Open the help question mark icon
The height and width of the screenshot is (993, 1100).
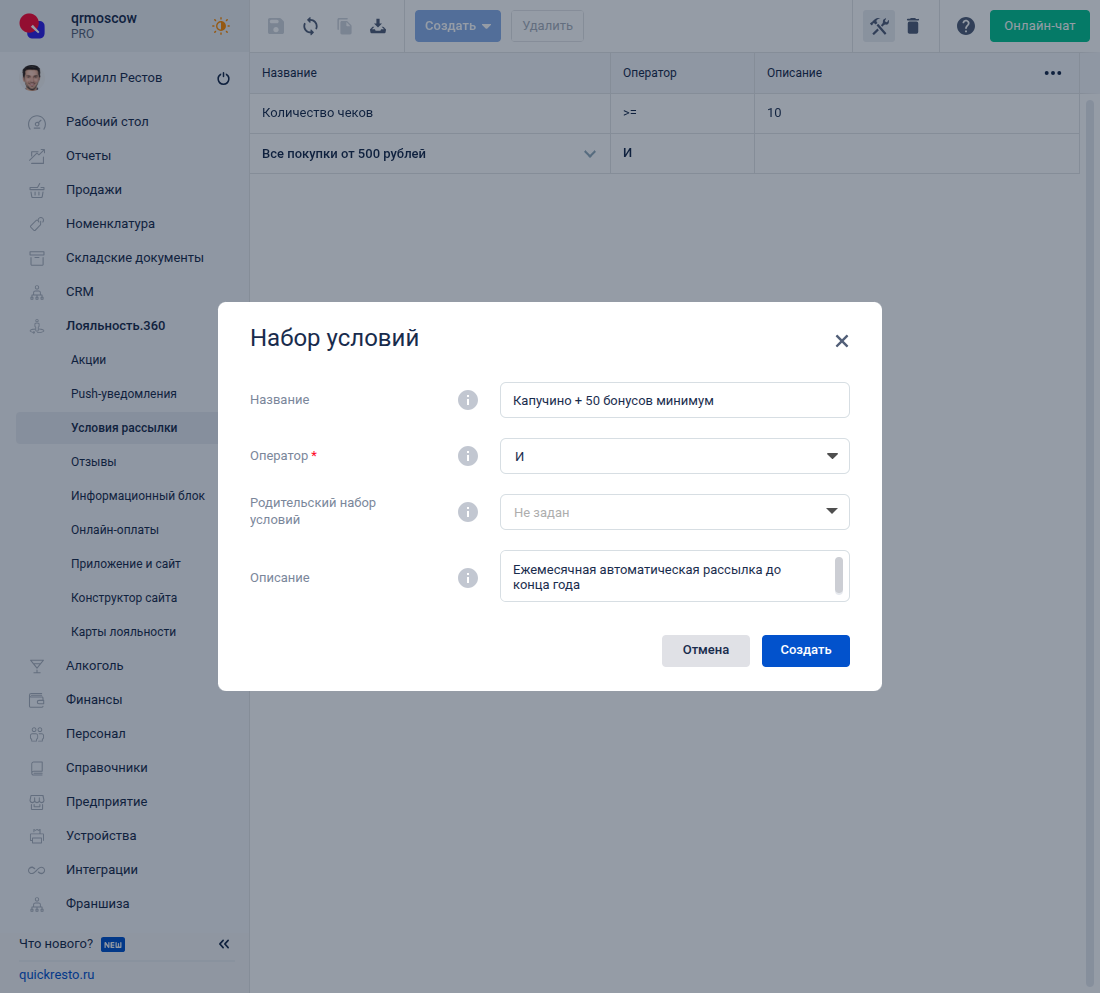click(x=965, y=26)
